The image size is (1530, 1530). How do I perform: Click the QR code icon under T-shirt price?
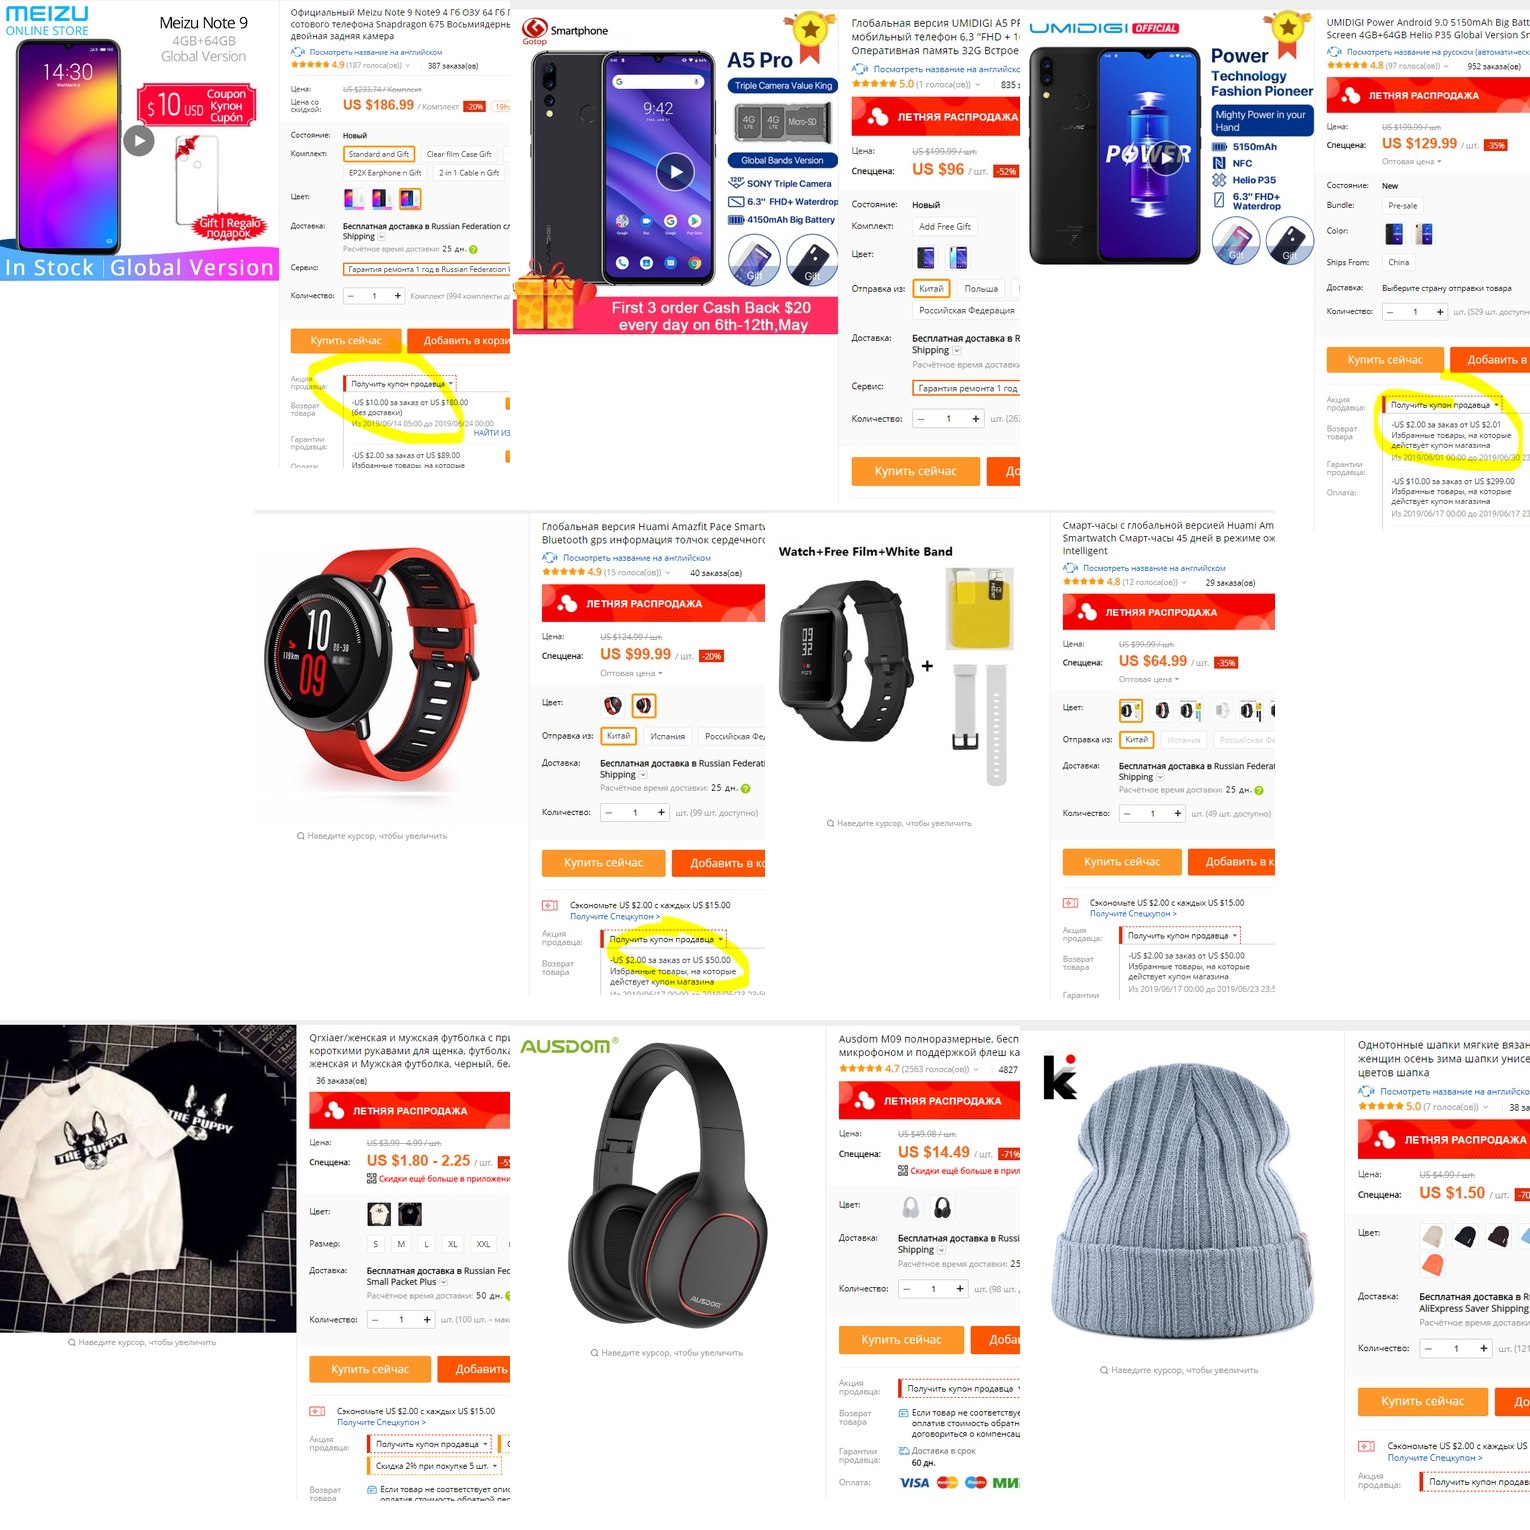click(372, 1179)
